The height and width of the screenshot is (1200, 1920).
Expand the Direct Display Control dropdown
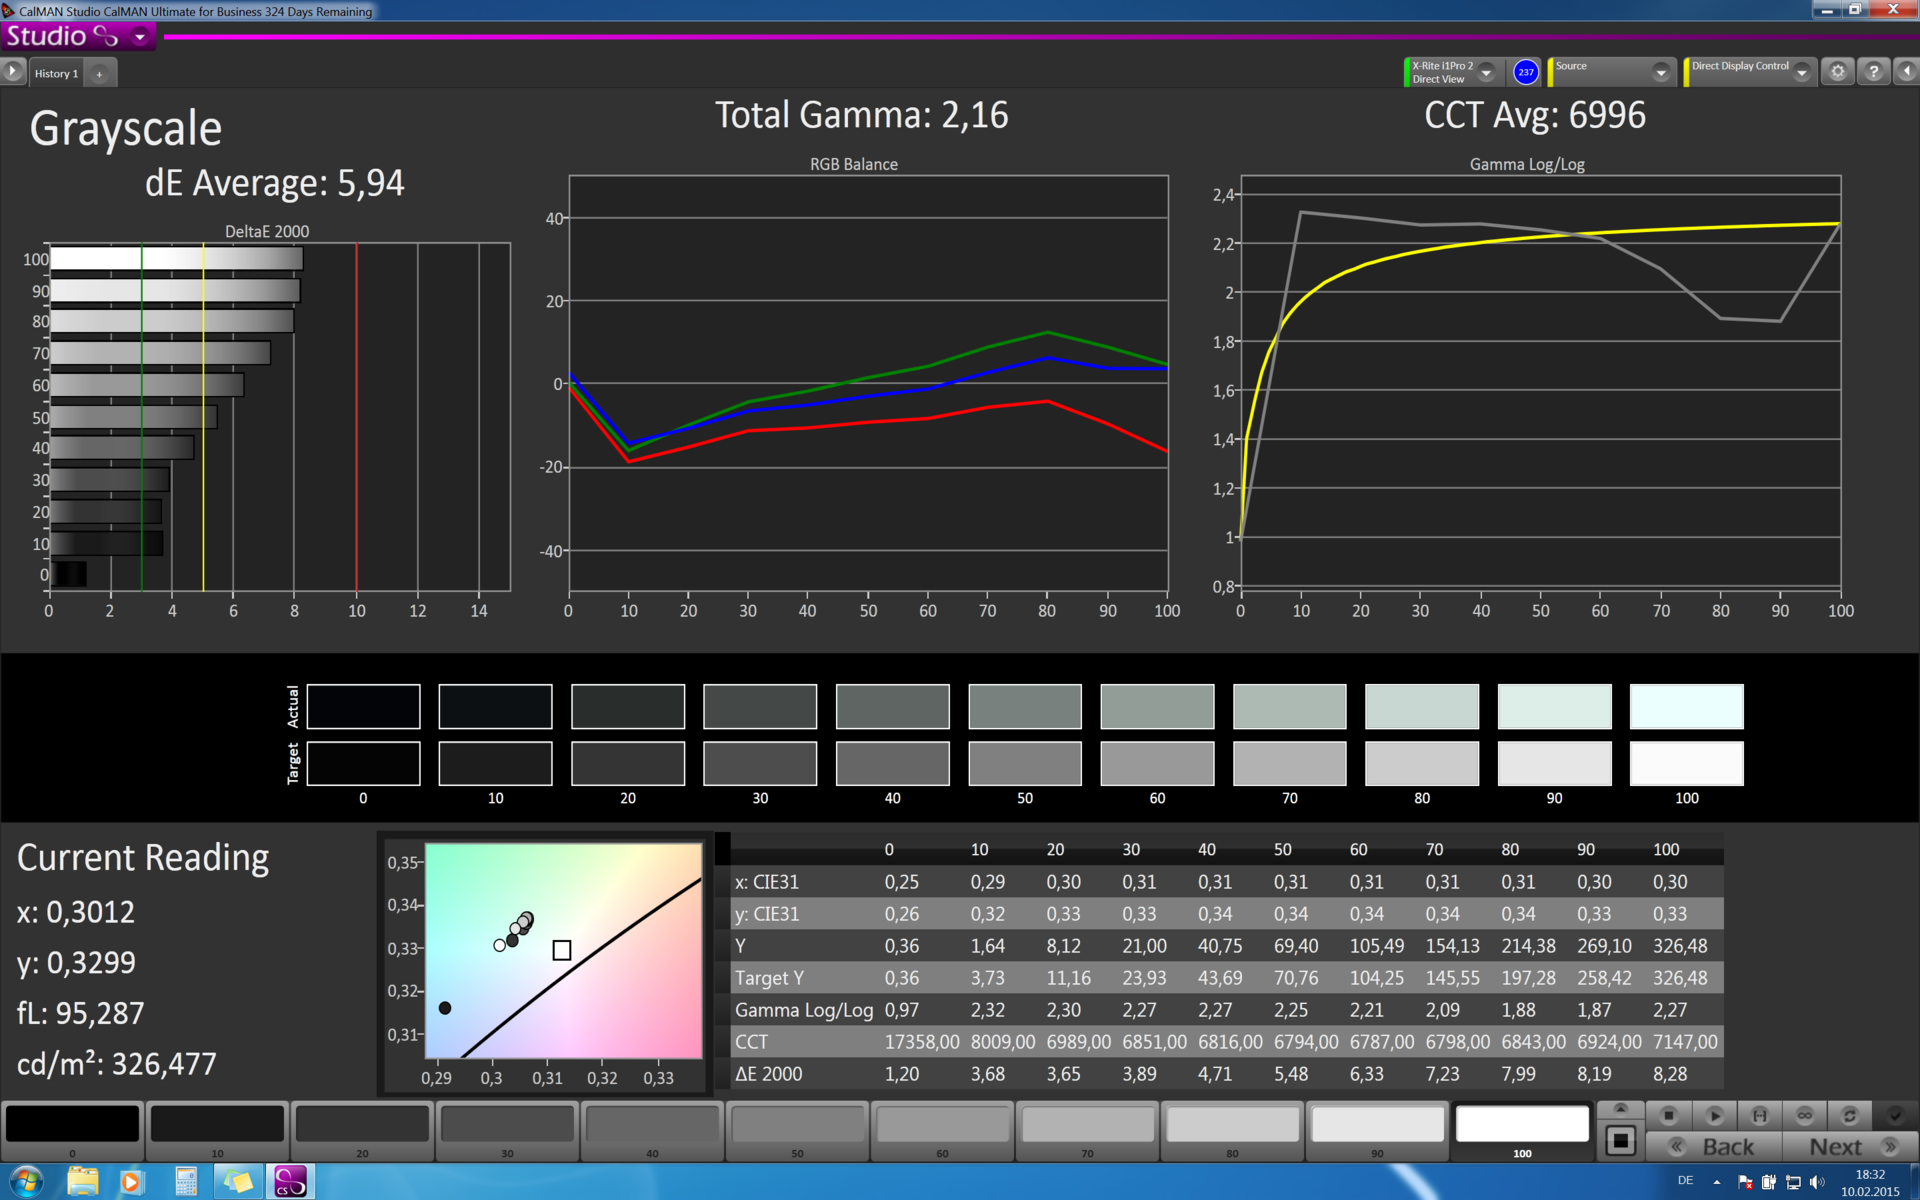pos(1801,72)
